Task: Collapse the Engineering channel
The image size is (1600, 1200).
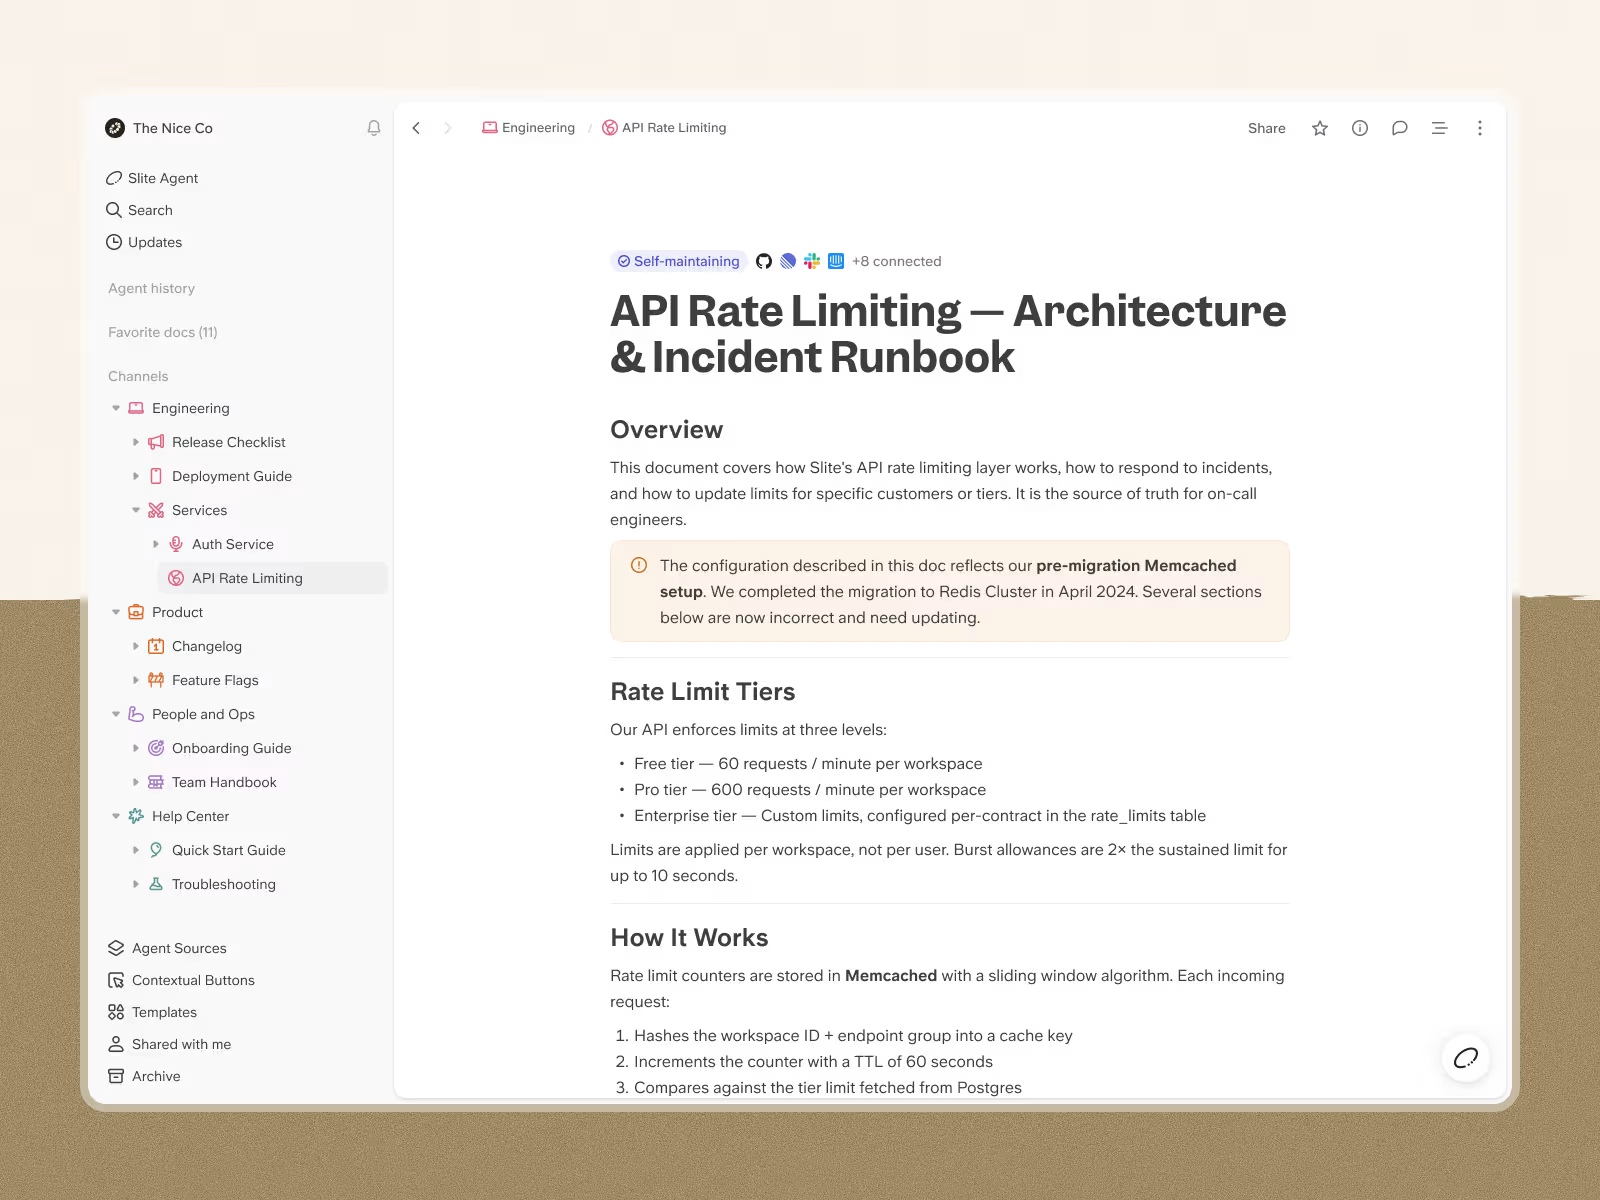Action: (116, 408)
